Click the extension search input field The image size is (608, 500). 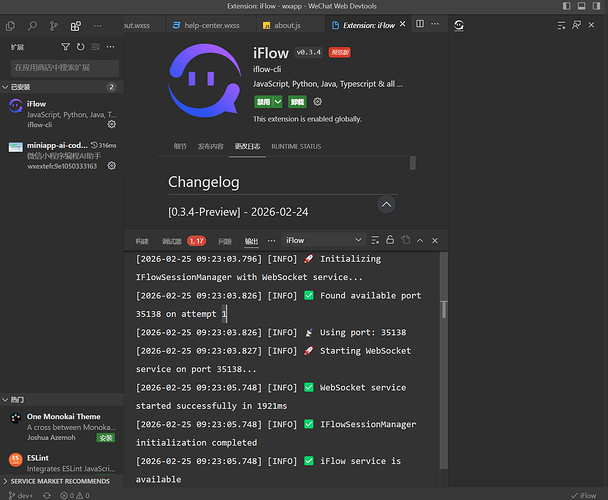[x=64, y=67]
